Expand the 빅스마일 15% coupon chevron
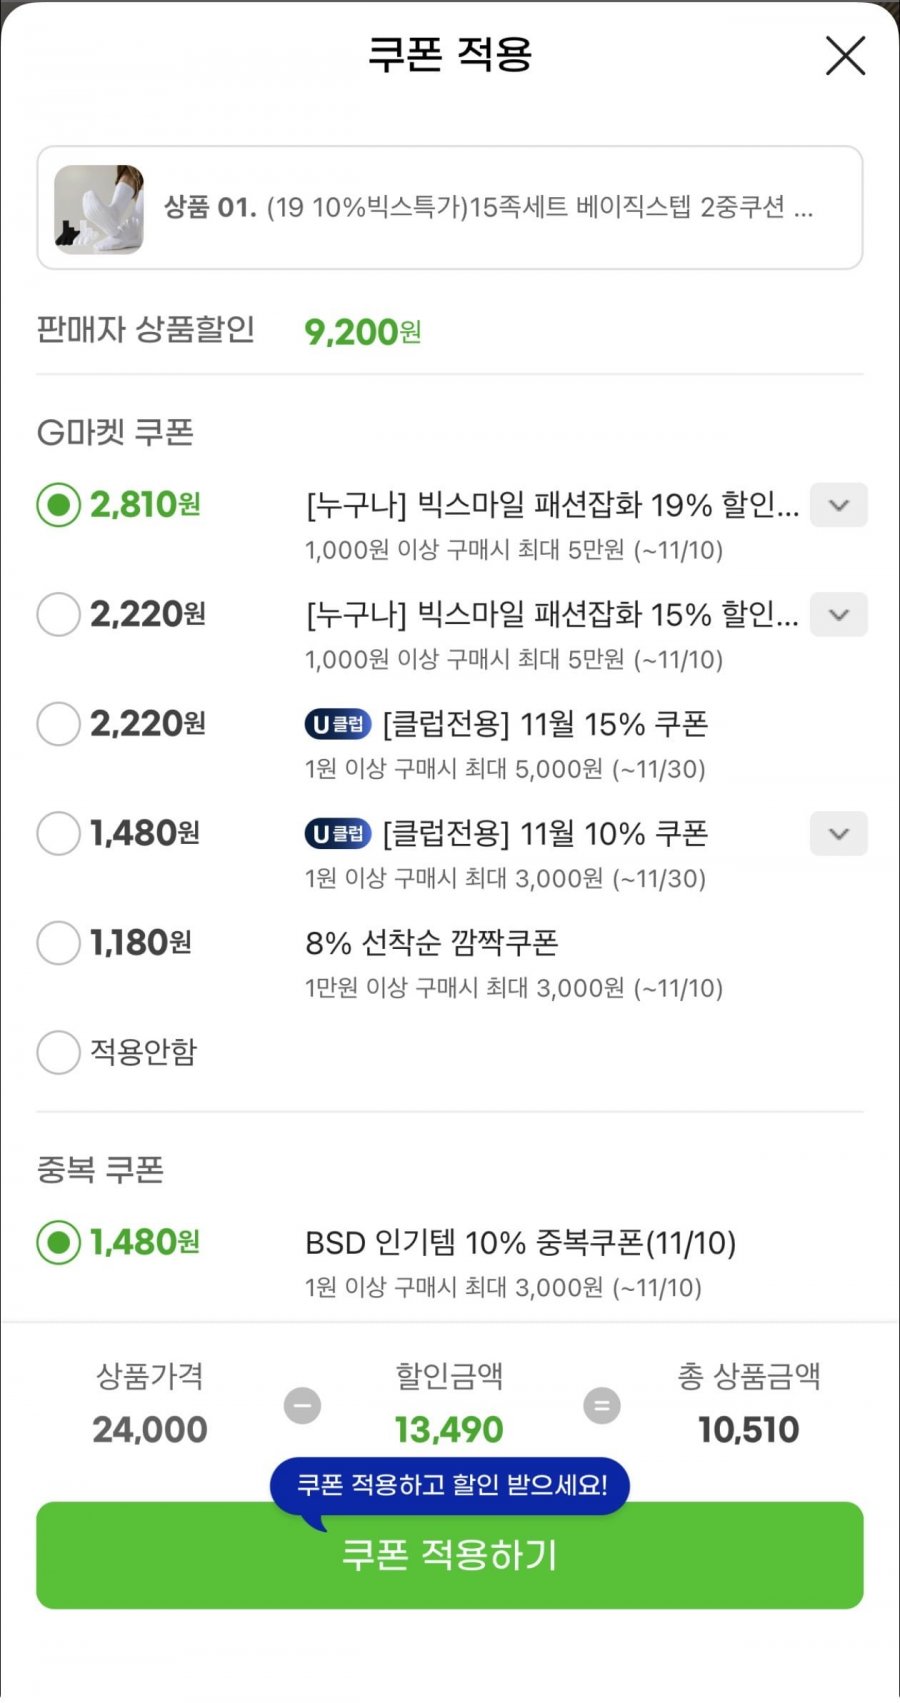Image resolution: width=900 pixels, height=1703 pixels. [838, 614]
